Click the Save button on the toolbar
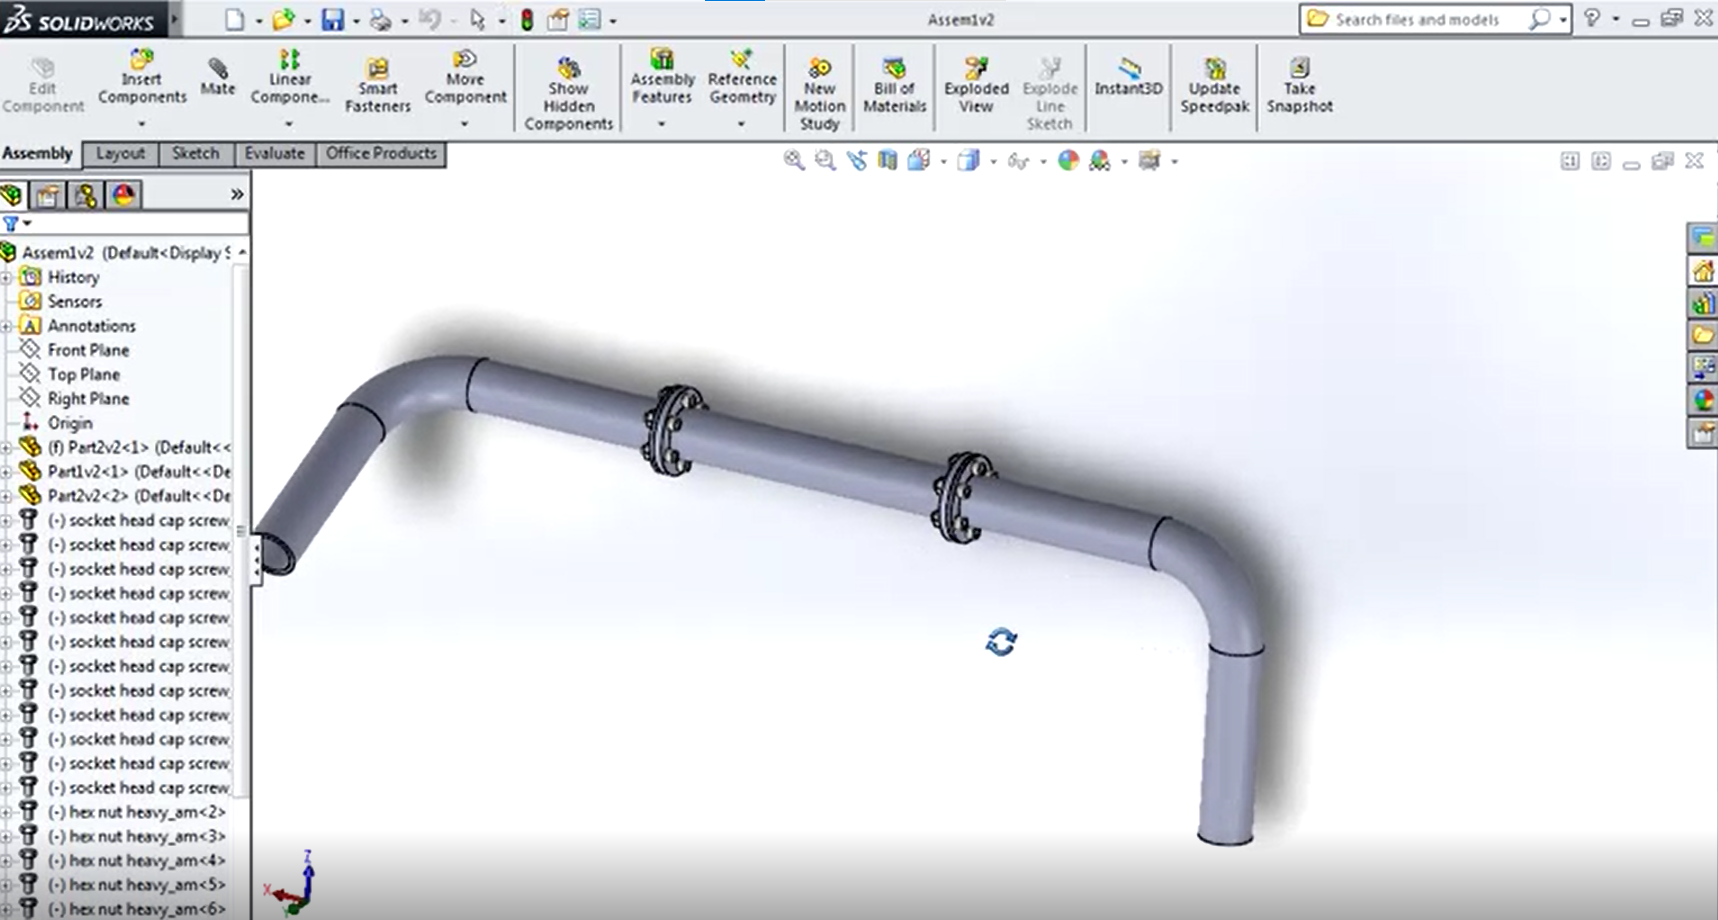This screenshot has width=1718, height=920. tap(334, 19)
